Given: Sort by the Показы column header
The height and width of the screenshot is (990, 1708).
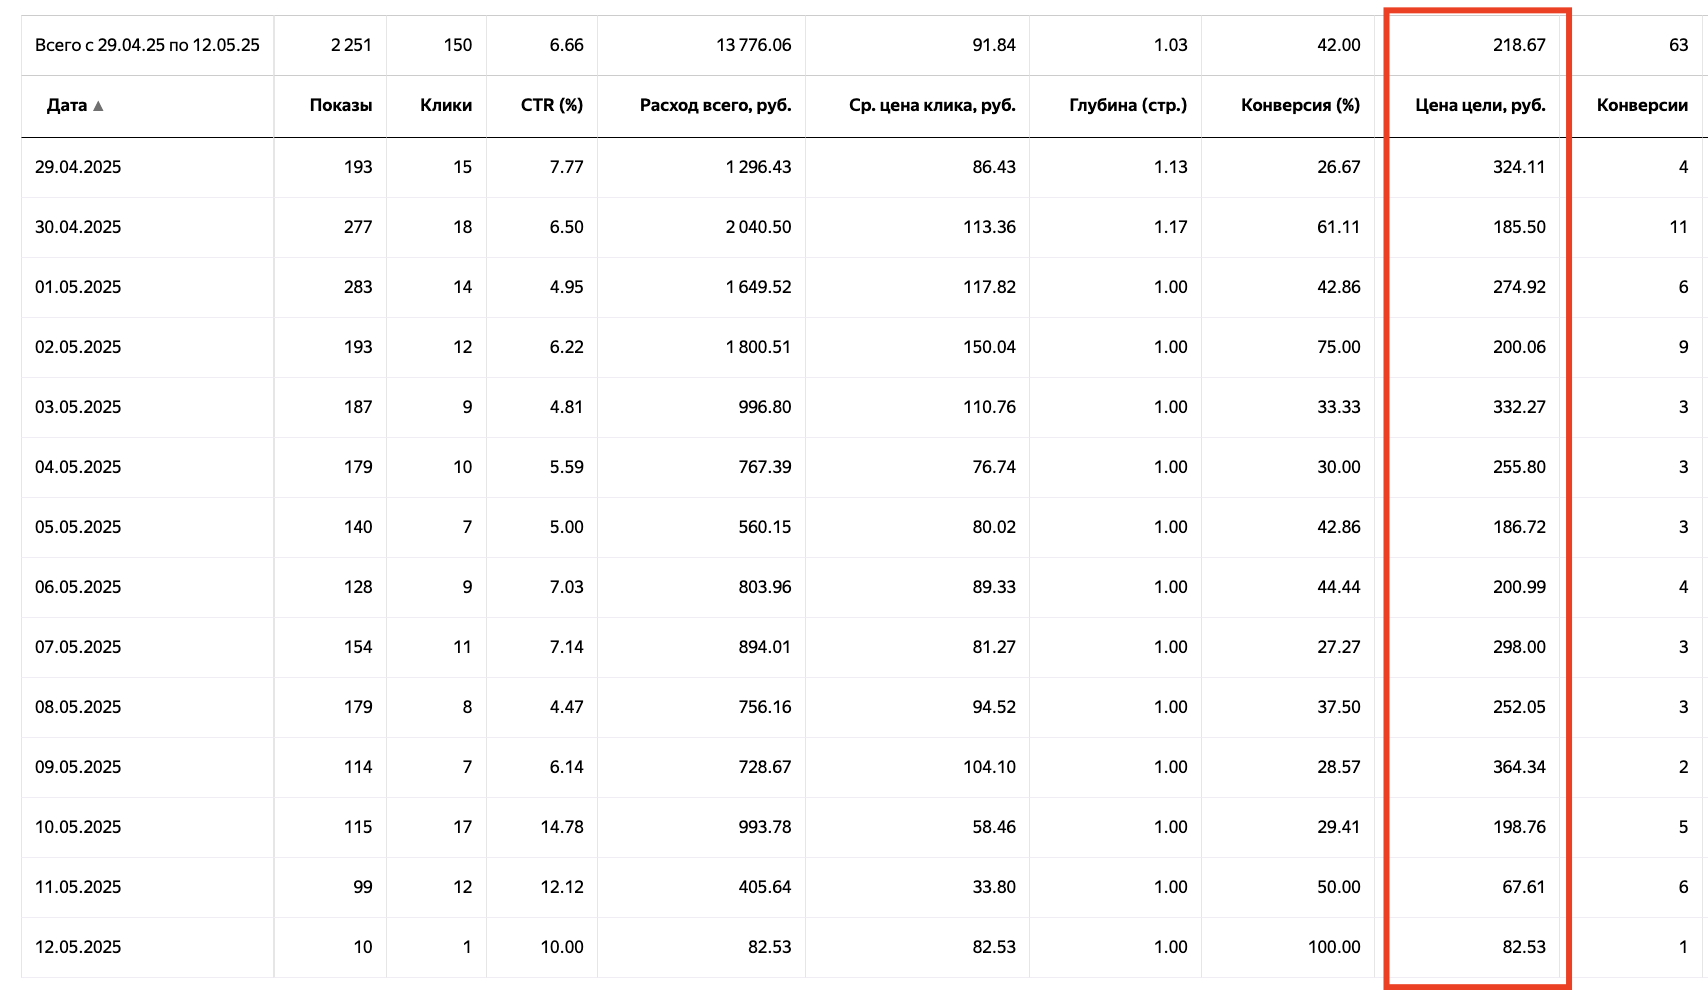Looking at the screenshot, I should tap(341, 105).
